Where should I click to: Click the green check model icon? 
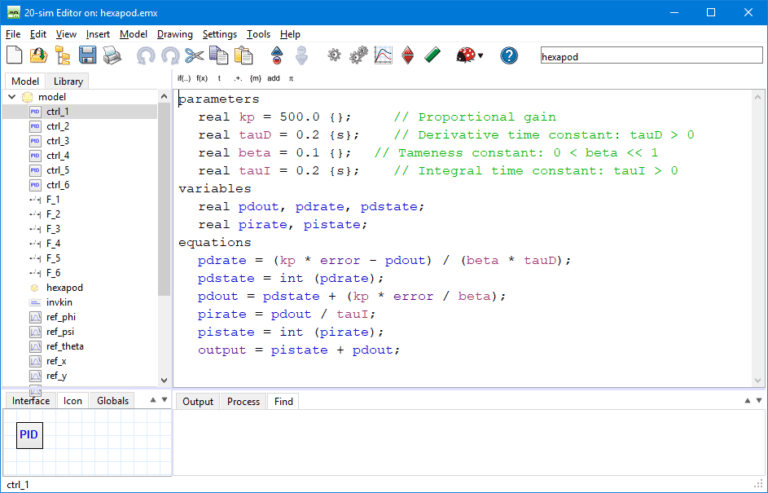click(x=433, y=56)
